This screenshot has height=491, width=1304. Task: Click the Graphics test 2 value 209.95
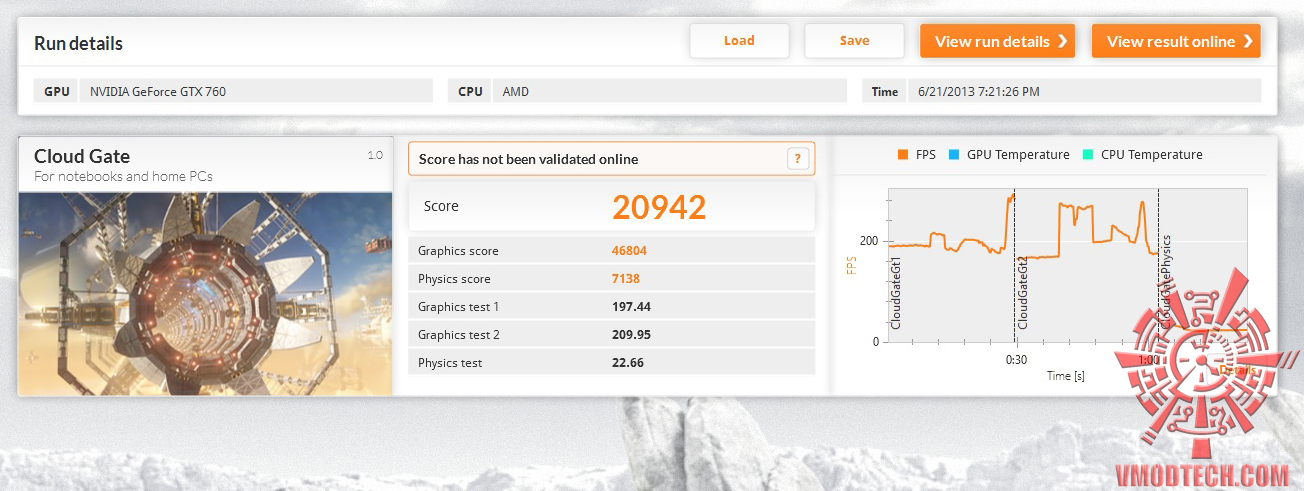631,335
